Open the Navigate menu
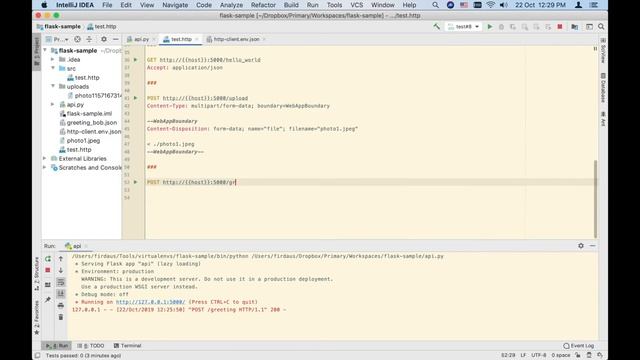 coord(175,5)
